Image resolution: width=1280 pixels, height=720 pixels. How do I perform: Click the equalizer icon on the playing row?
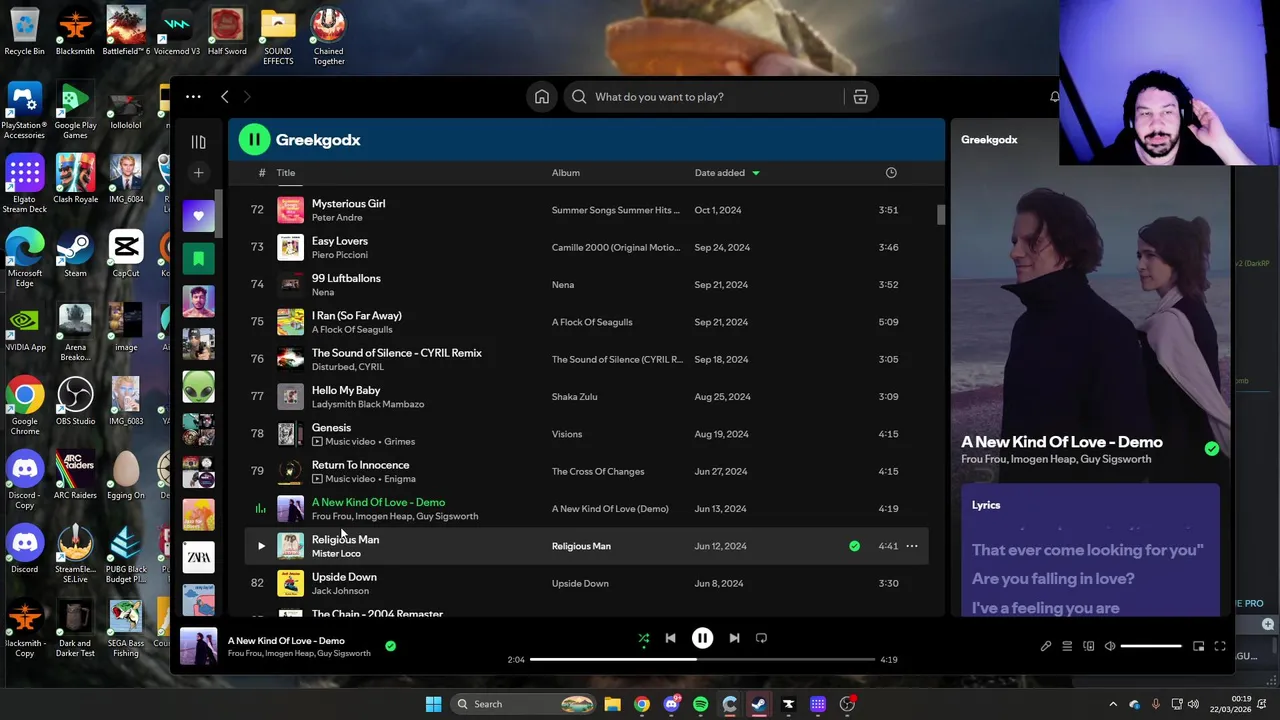tap(260, 509)
